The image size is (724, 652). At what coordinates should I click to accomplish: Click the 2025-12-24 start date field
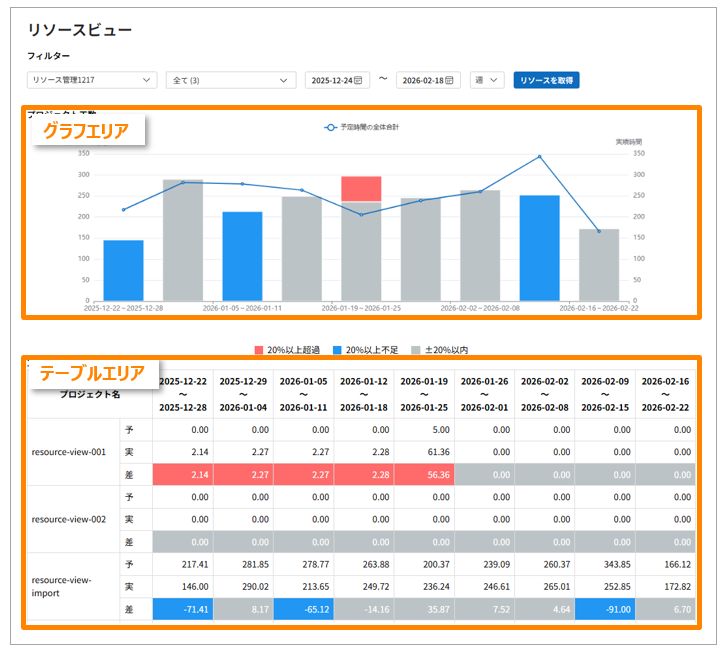[328, 80]
